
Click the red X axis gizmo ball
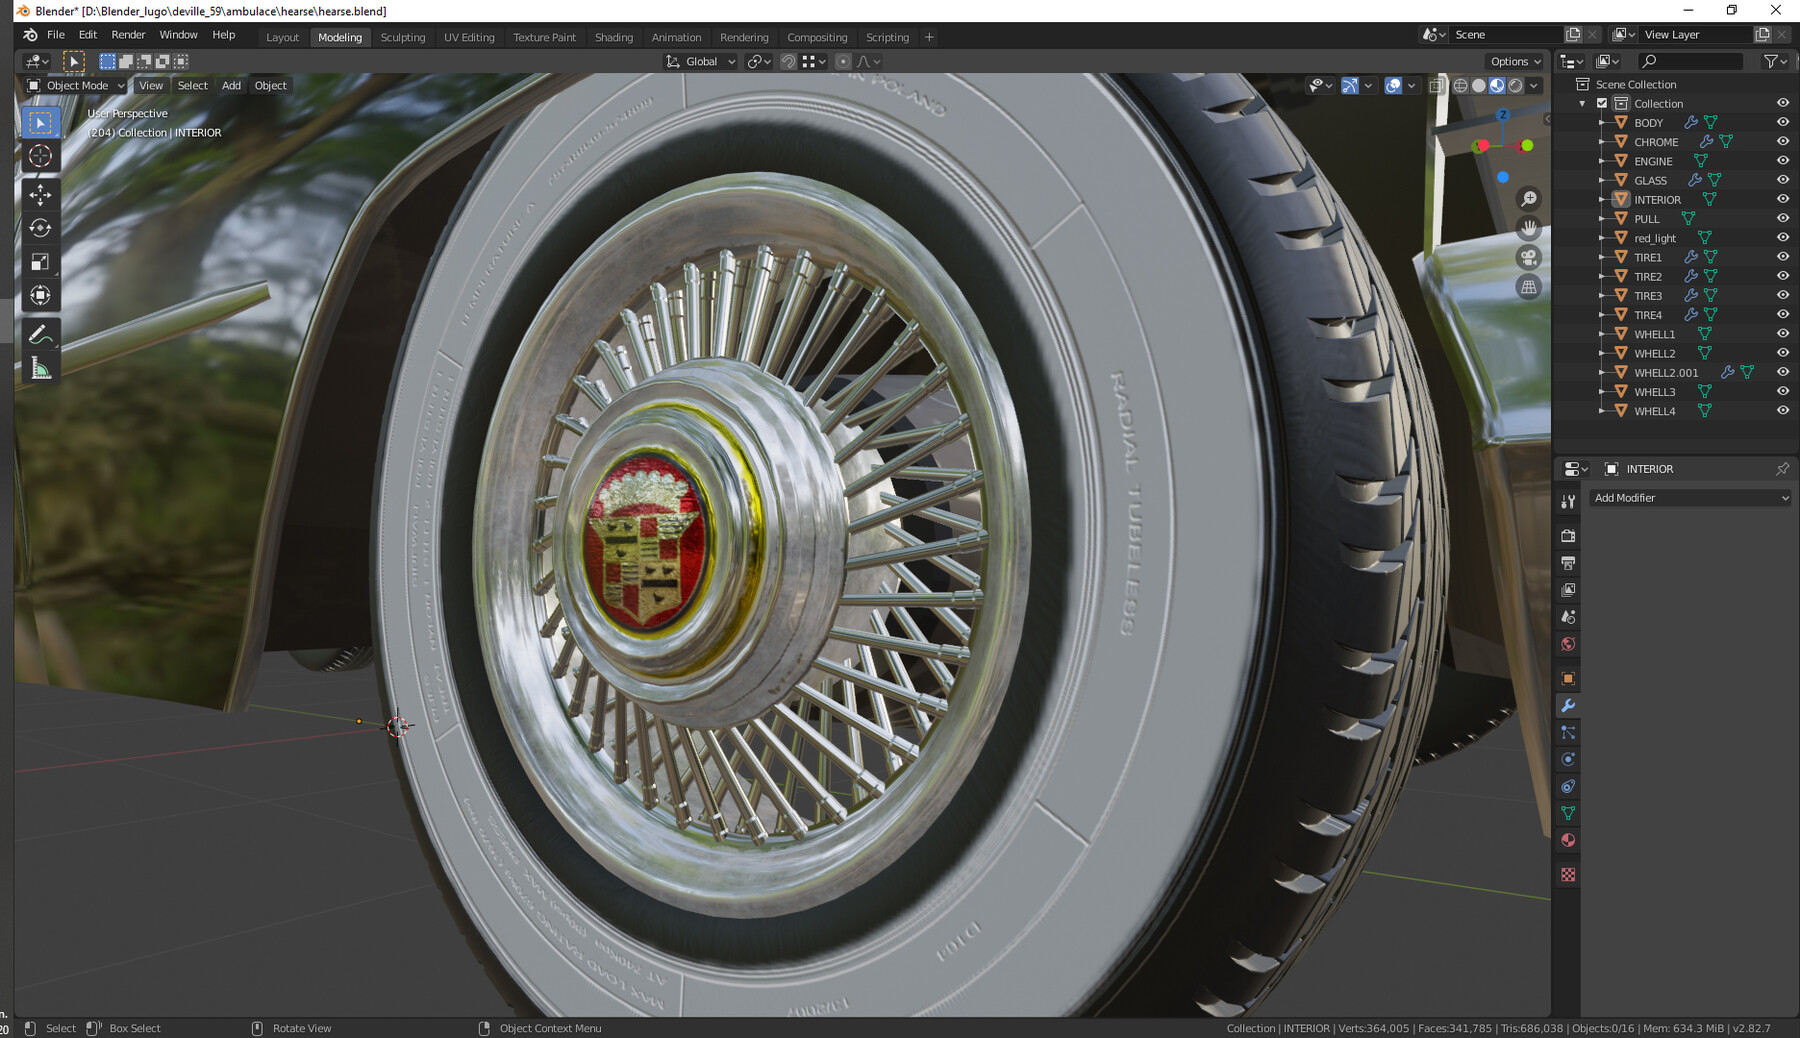tap(1483, 146)
